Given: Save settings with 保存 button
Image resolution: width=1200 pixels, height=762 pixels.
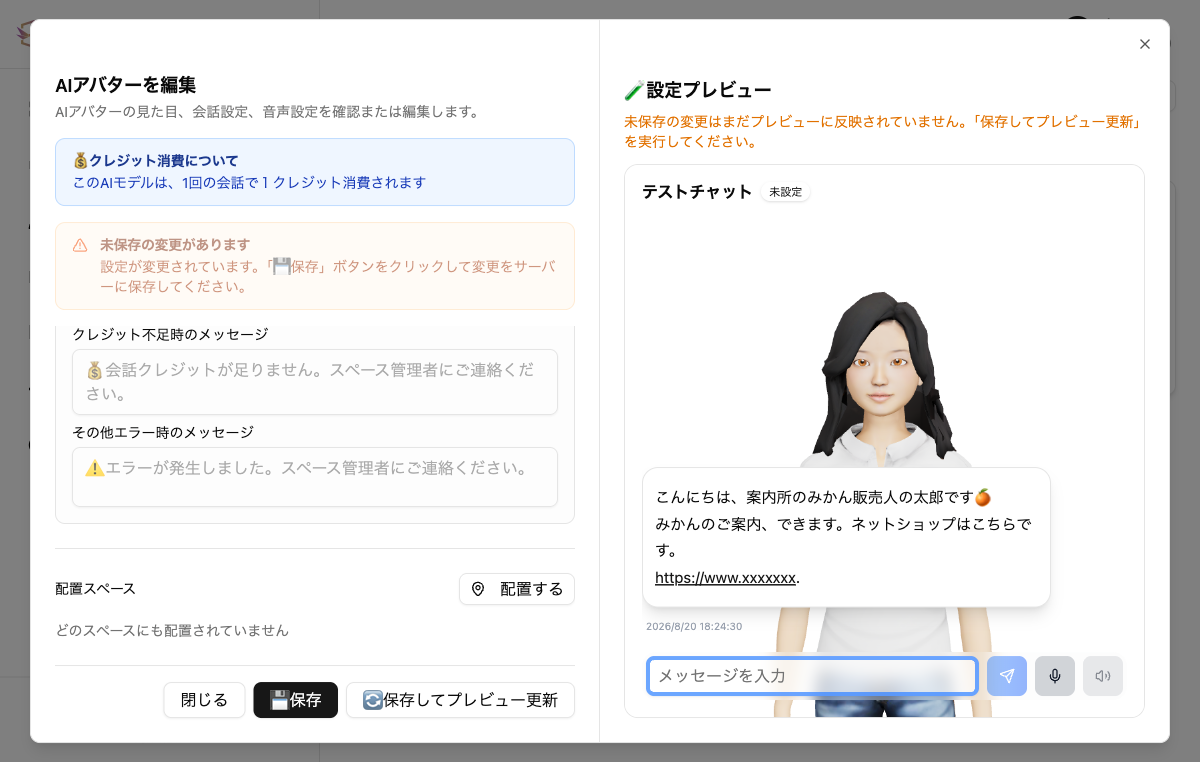Looking at the screenshot, I should click(x=296, y=700).
